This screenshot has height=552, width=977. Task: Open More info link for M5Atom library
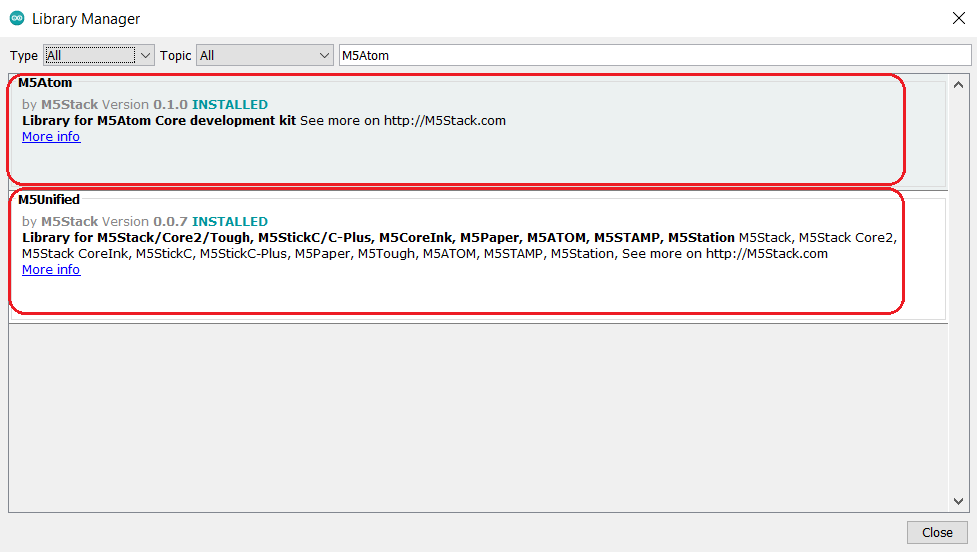51,137
